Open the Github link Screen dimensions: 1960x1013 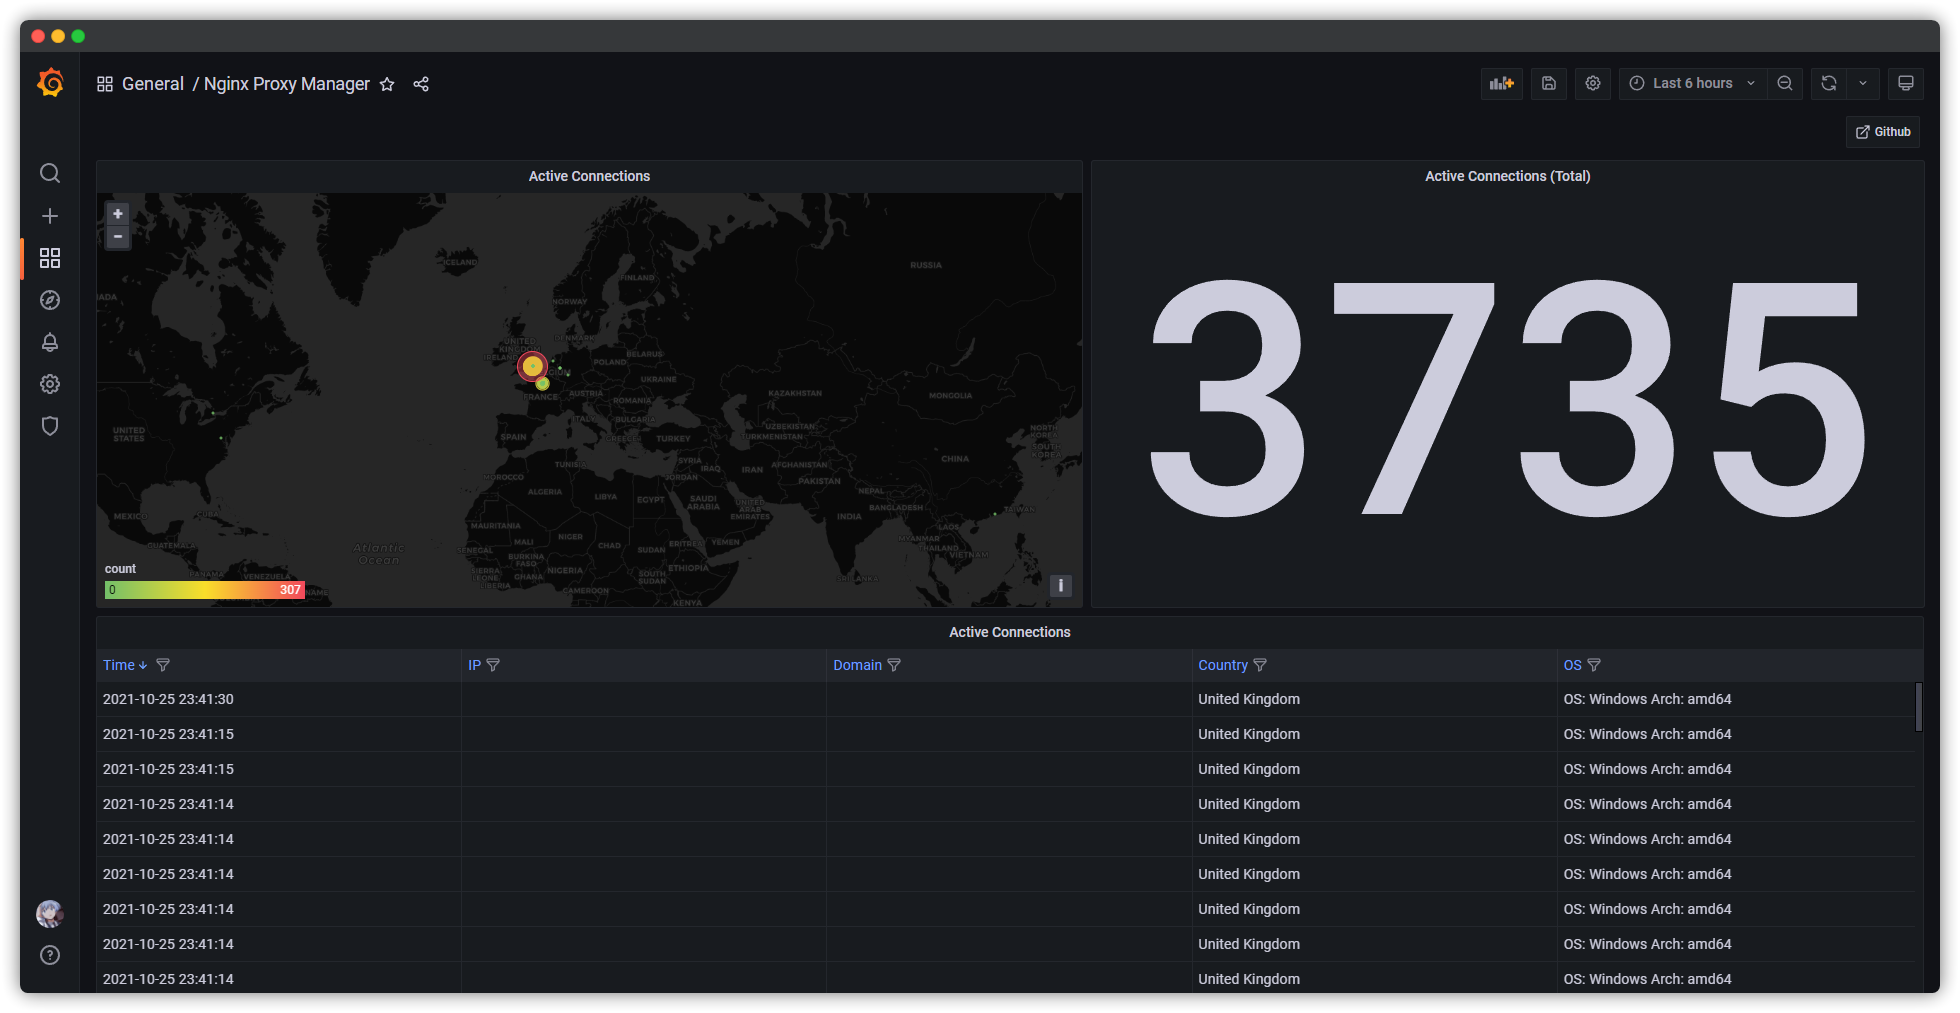pos(1883,132)
